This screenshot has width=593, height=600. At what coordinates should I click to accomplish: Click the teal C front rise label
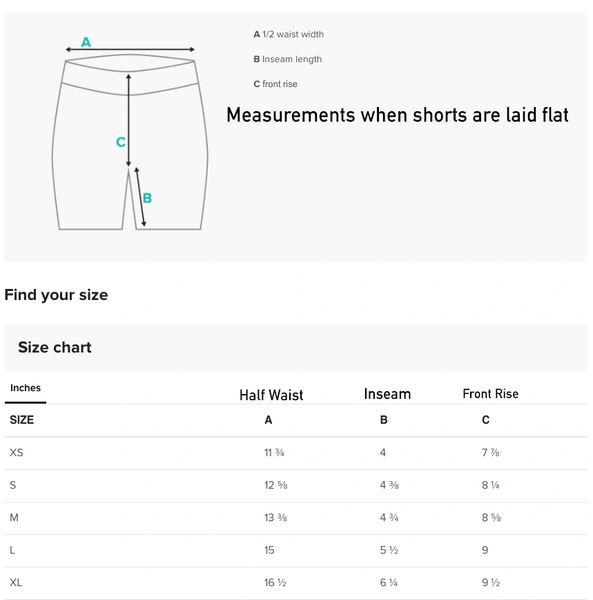[x=121, y=142]
